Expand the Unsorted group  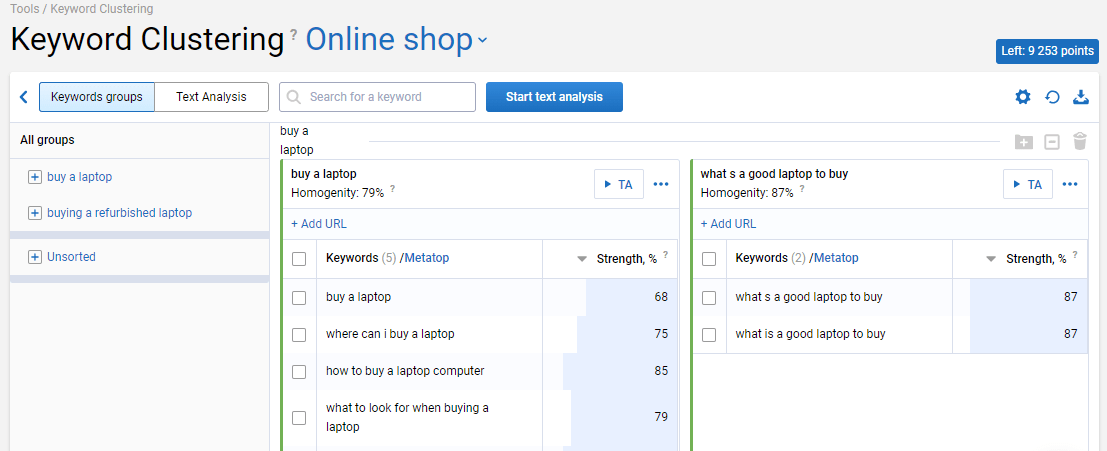pyautogui.click(x=35, y=258)
